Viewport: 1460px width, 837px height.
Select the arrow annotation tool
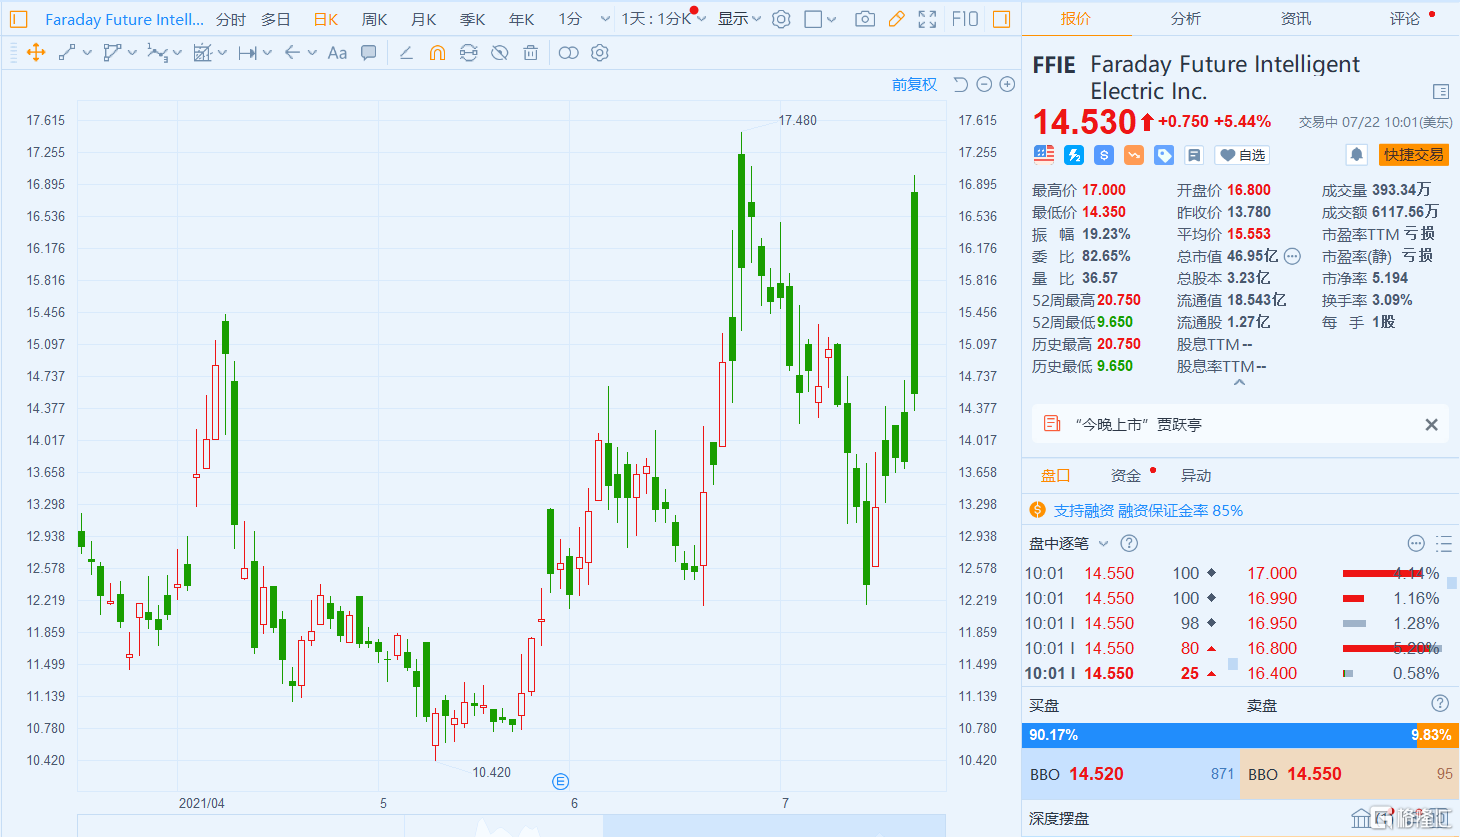point(292,53)
